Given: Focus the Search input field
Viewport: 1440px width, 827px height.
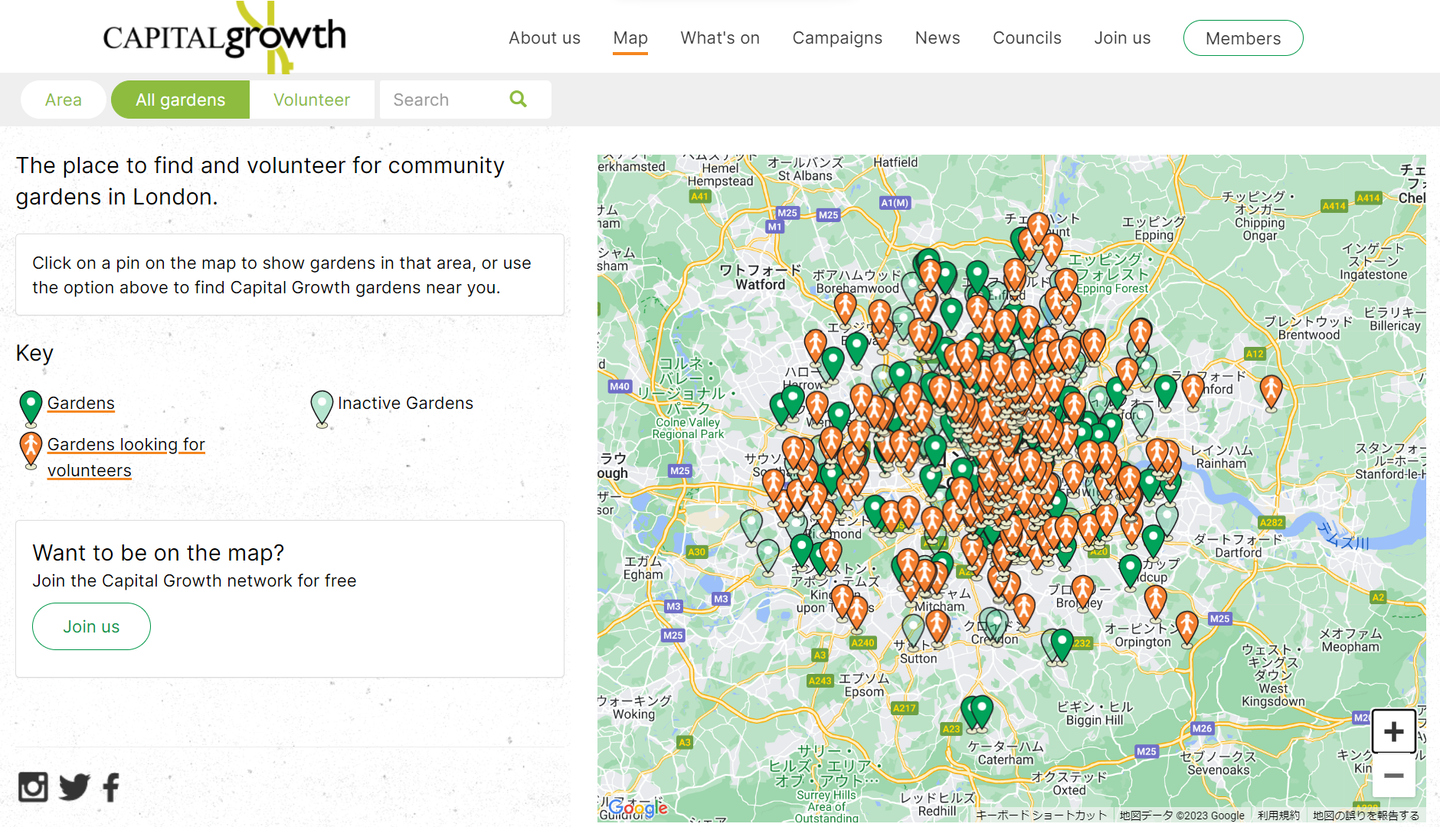Looking at the screenshot, I should pos(445,100).
